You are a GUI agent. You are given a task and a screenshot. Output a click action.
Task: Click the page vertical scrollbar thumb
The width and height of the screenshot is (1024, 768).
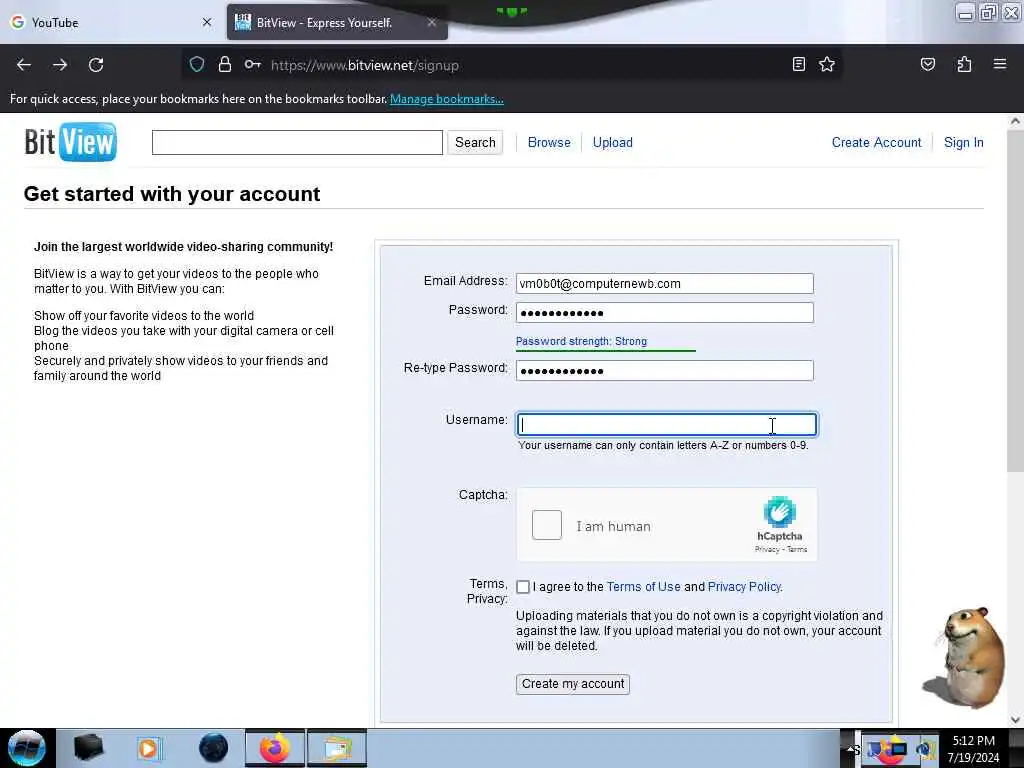1015,300
